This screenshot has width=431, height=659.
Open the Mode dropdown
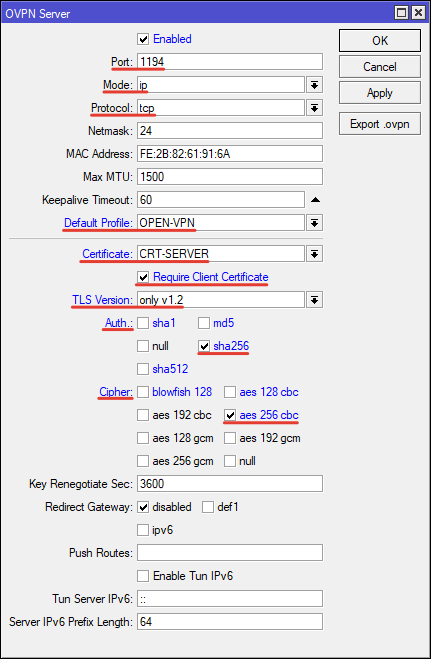click(x=314, y=85)
